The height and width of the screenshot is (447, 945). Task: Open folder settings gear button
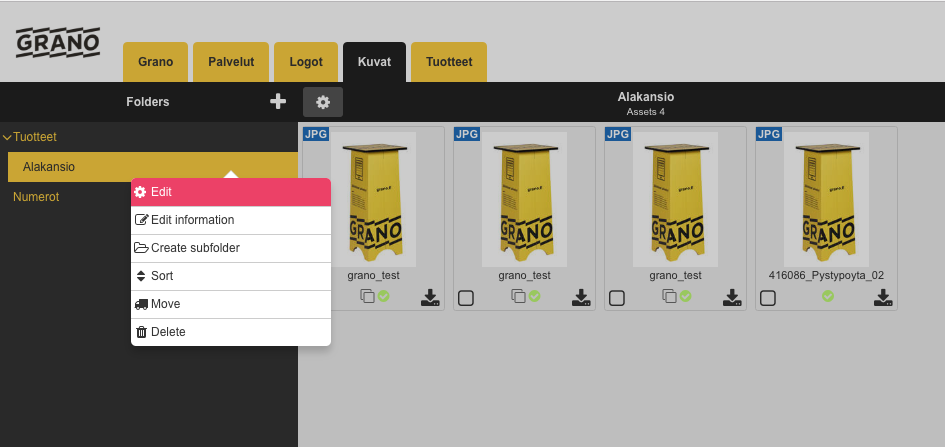[x=323, y=102]
